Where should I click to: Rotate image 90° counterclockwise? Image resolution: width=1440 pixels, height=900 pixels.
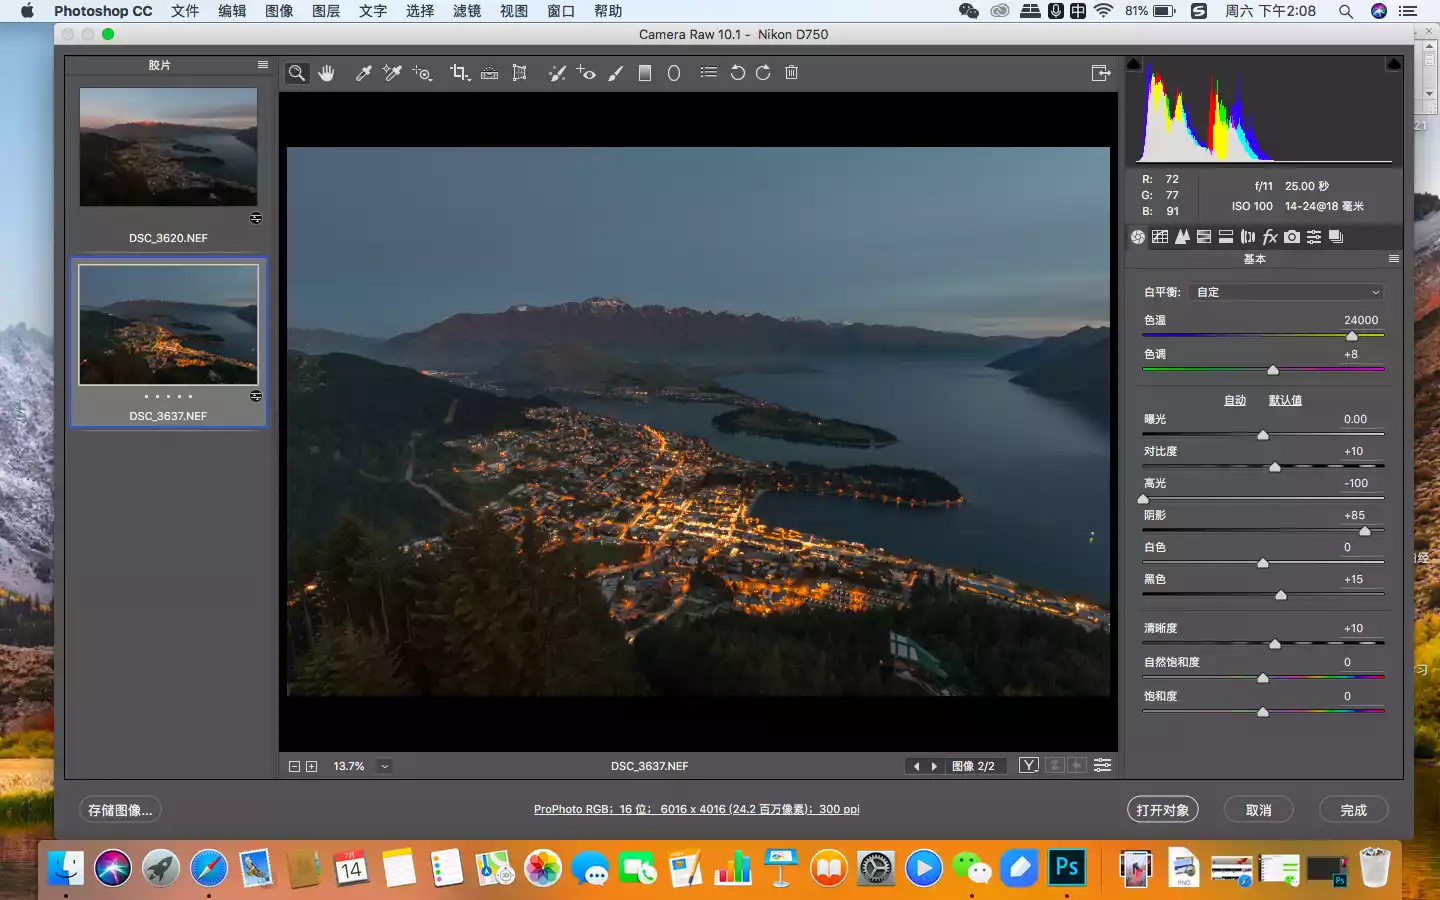pos(737,73)
